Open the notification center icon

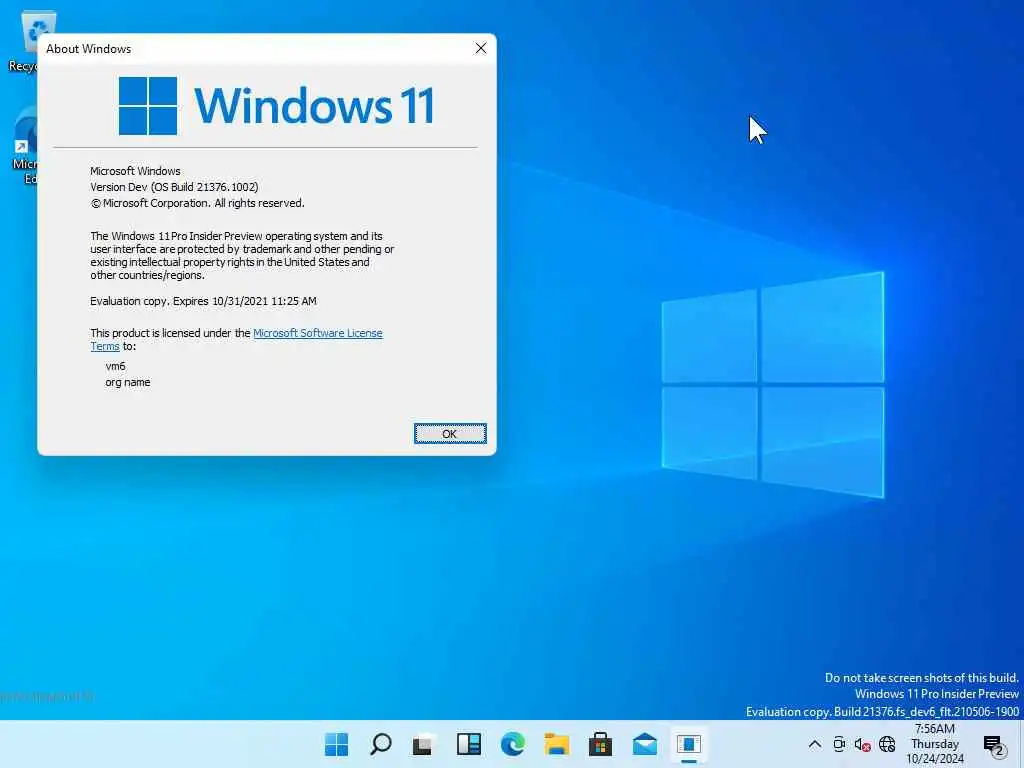click(x=995, y=744)
